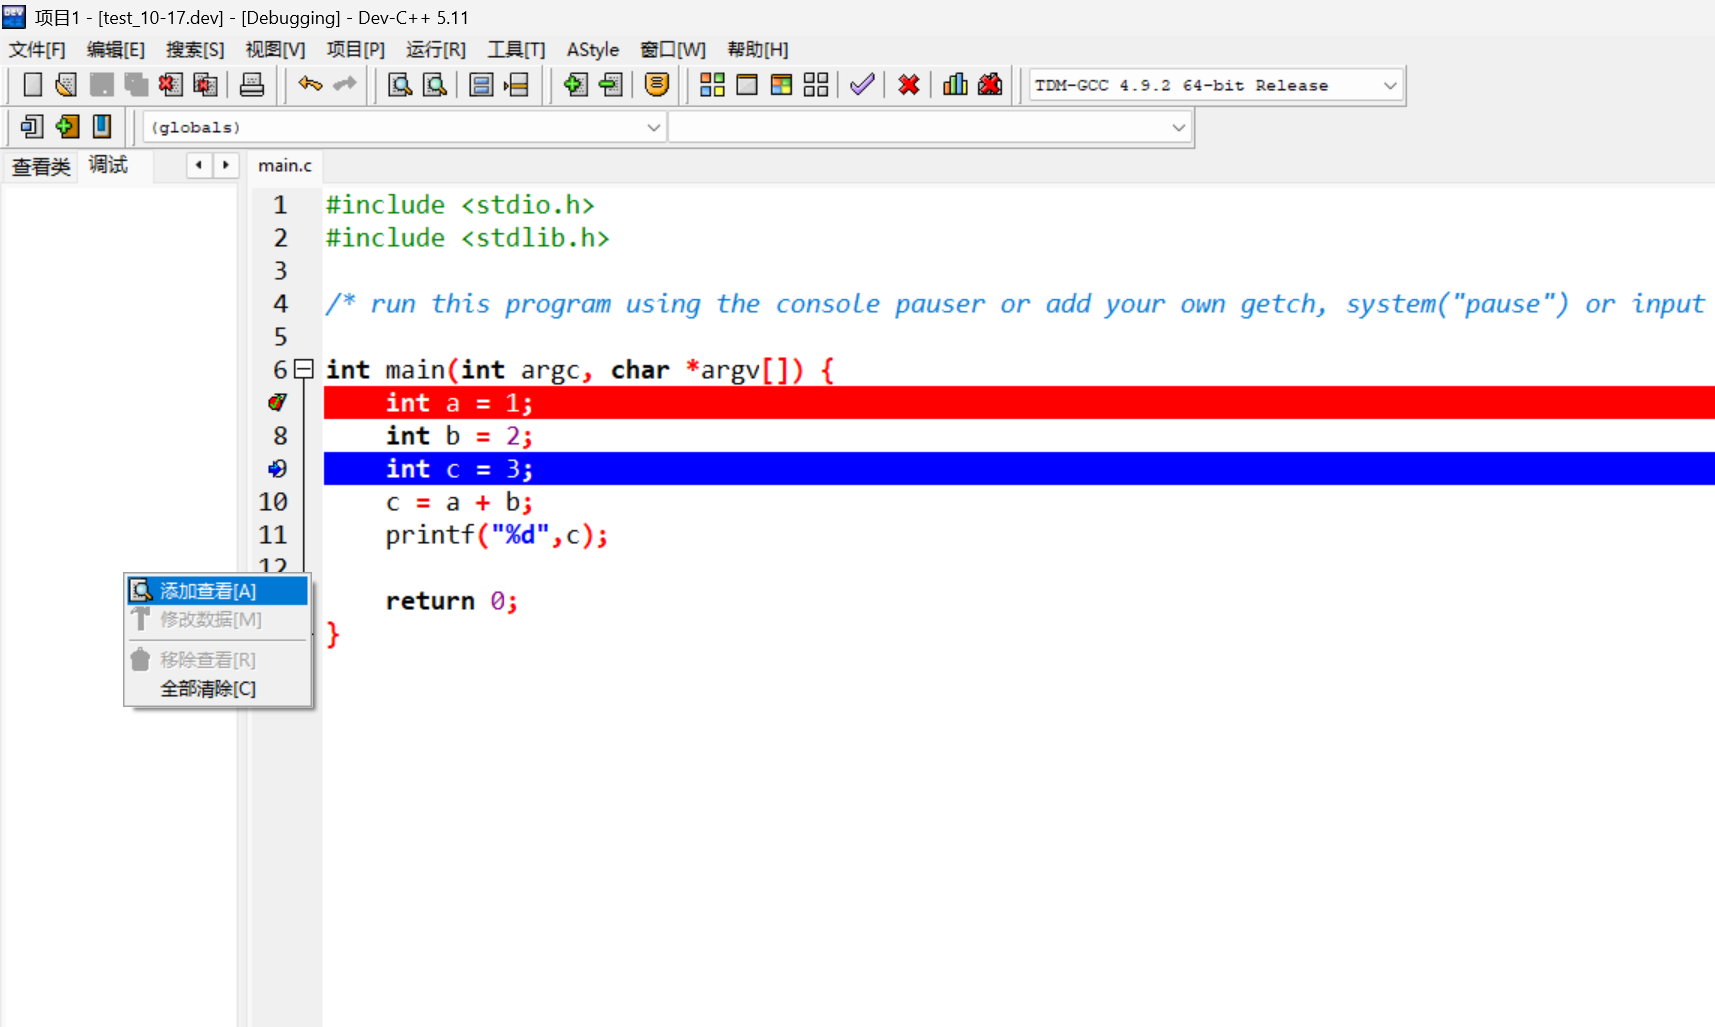Open the 视图[V] menu
Image resolution: width=1715 pixels, height=1027 pixels.
click(275, 50)
